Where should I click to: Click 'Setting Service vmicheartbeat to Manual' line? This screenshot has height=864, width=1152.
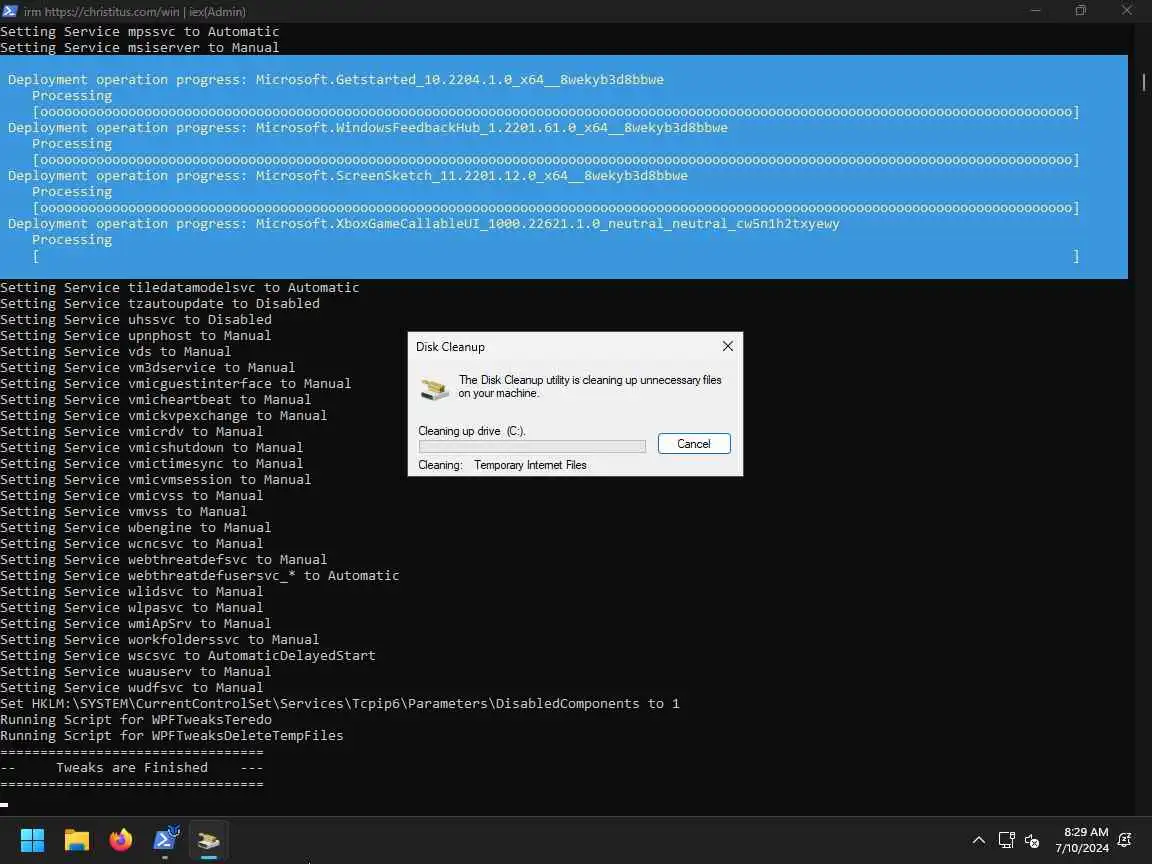coord(156,400)
